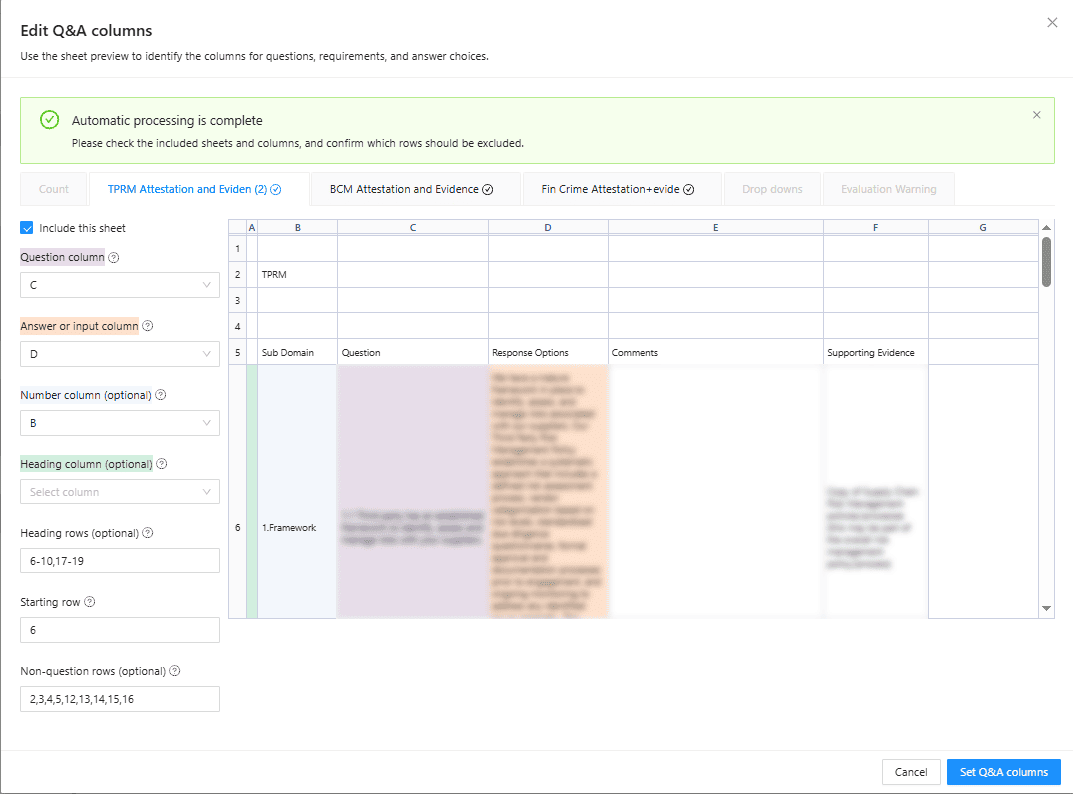1073x794 pixels.
Task: Open the Question column dropdown
Action: tap(119, 285)
